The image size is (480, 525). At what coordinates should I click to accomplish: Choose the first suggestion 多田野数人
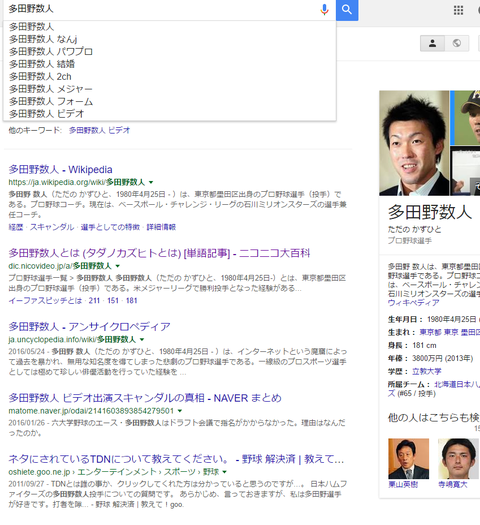(x=169, y=27)
